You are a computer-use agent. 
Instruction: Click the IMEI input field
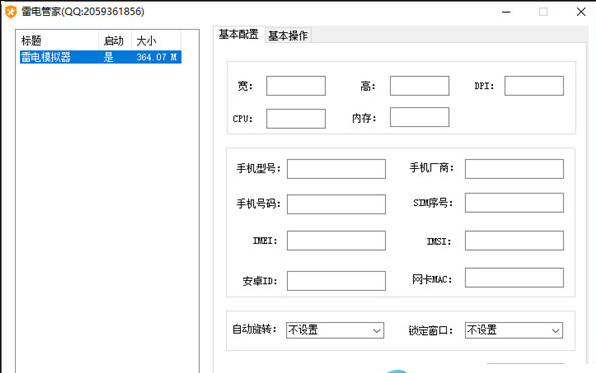click(336, 240)
